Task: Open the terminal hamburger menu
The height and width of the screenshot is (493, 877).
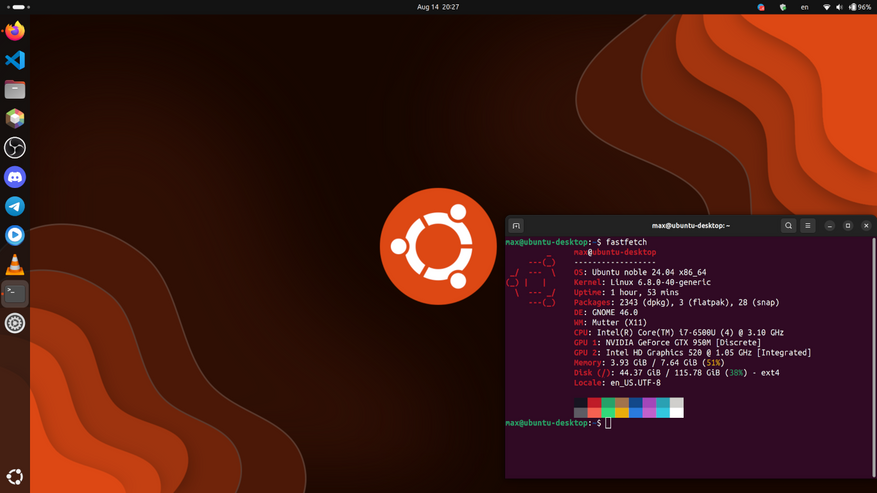Action: coord(807,226)
